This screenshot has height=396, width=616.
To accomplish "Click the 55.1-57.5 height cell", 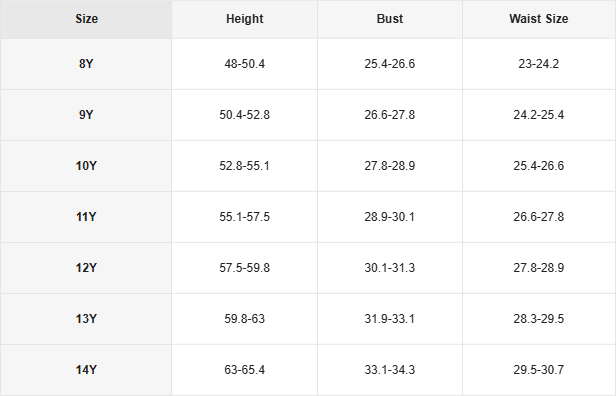I will point(244,217).
